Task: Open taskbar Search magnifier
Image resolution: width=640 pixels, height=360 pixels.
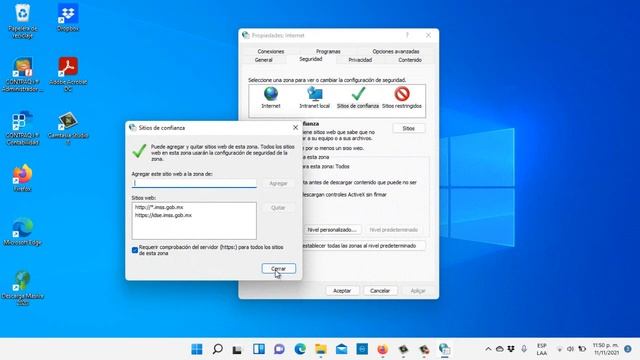Action: 218,349
